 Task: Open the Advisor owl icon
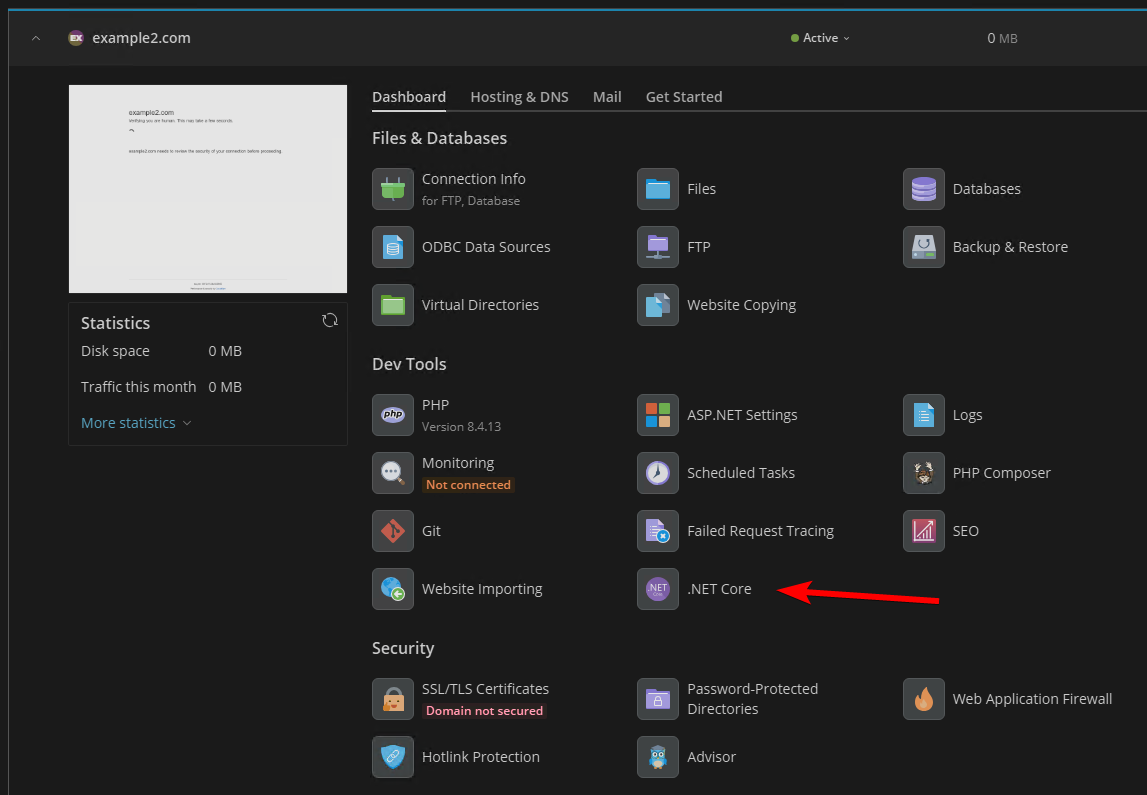[x=657, y=757]
